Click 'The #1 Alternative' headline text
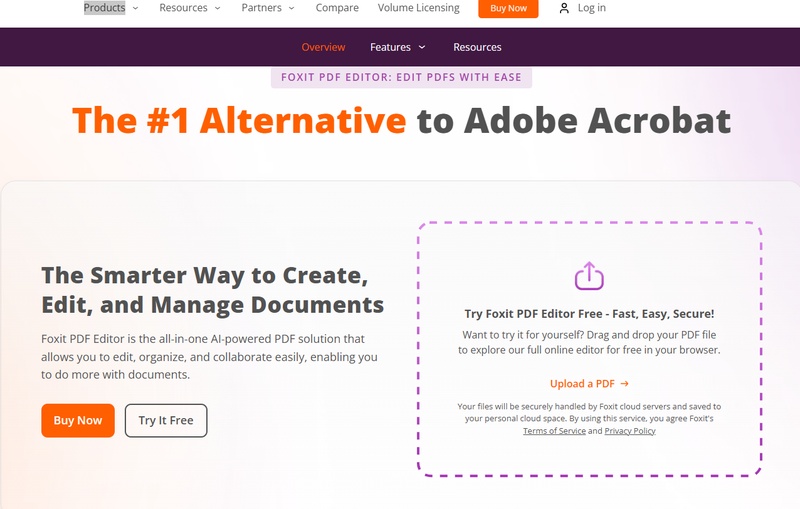Screen dimensions: 800x509 click(x=239, y=121)
